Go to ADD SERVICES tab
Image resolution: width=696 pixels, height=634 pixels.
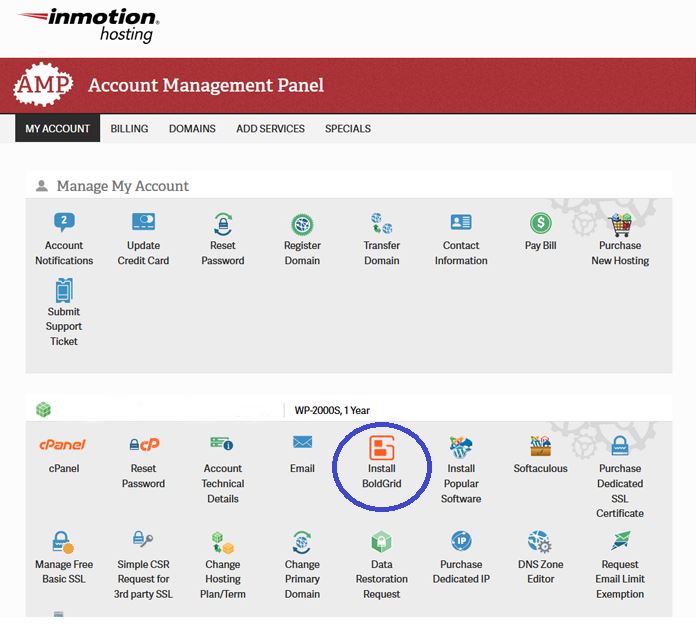click(270, 129)
